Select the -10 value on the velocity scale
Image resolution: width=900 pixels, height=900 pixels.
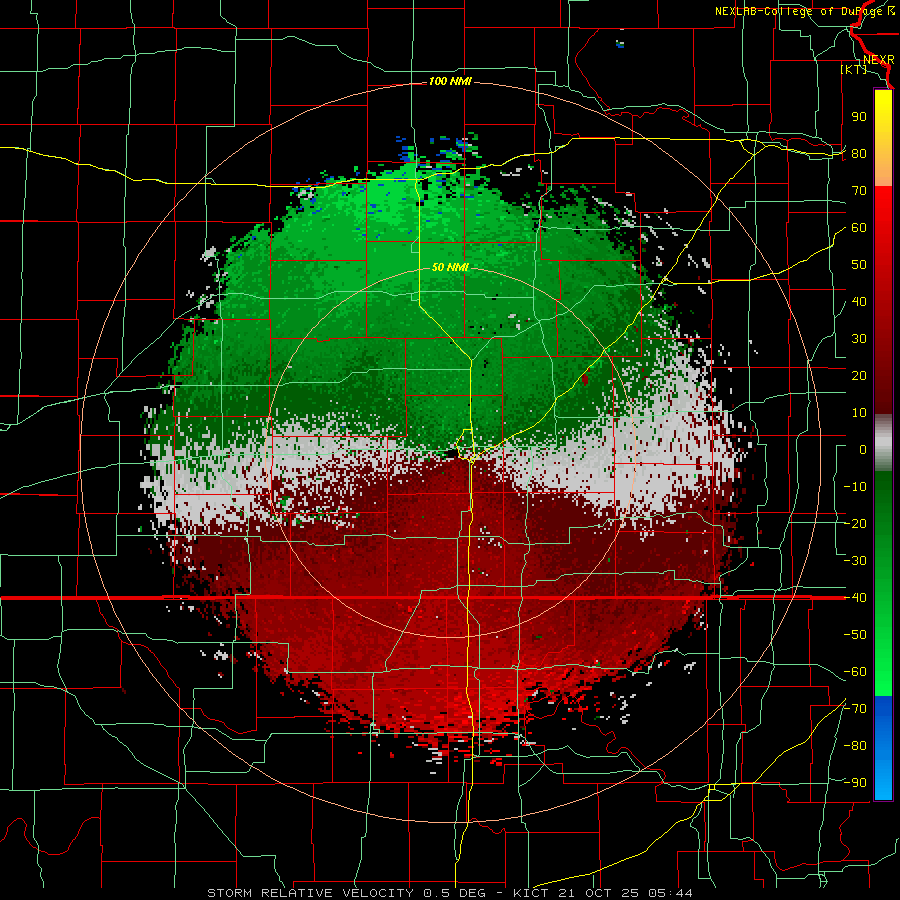[855, 487]
